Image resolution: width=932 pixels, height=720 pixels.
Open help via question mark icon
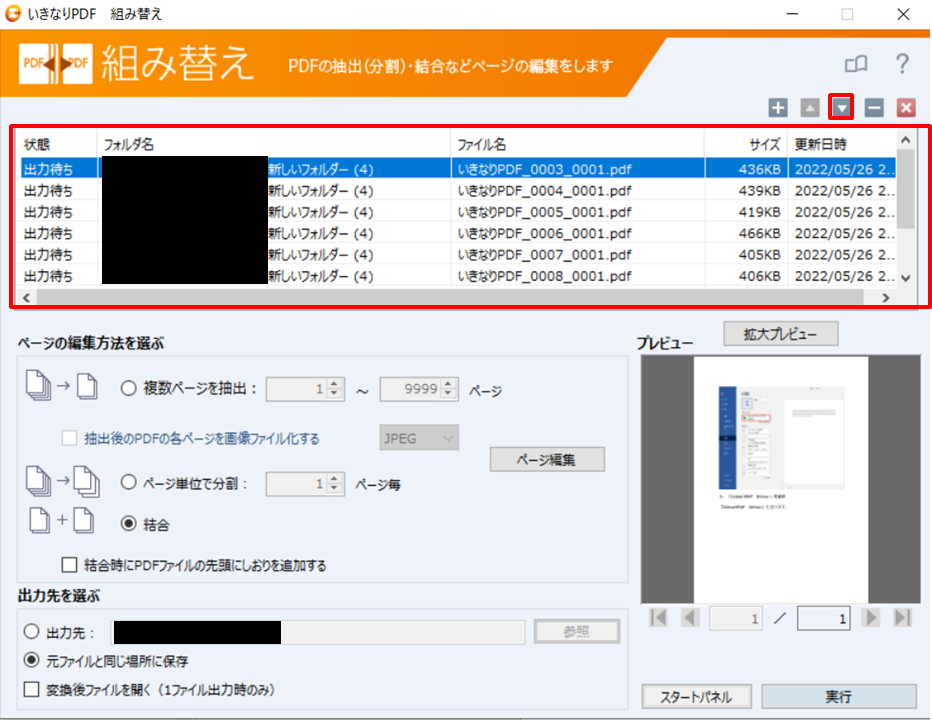902,64
